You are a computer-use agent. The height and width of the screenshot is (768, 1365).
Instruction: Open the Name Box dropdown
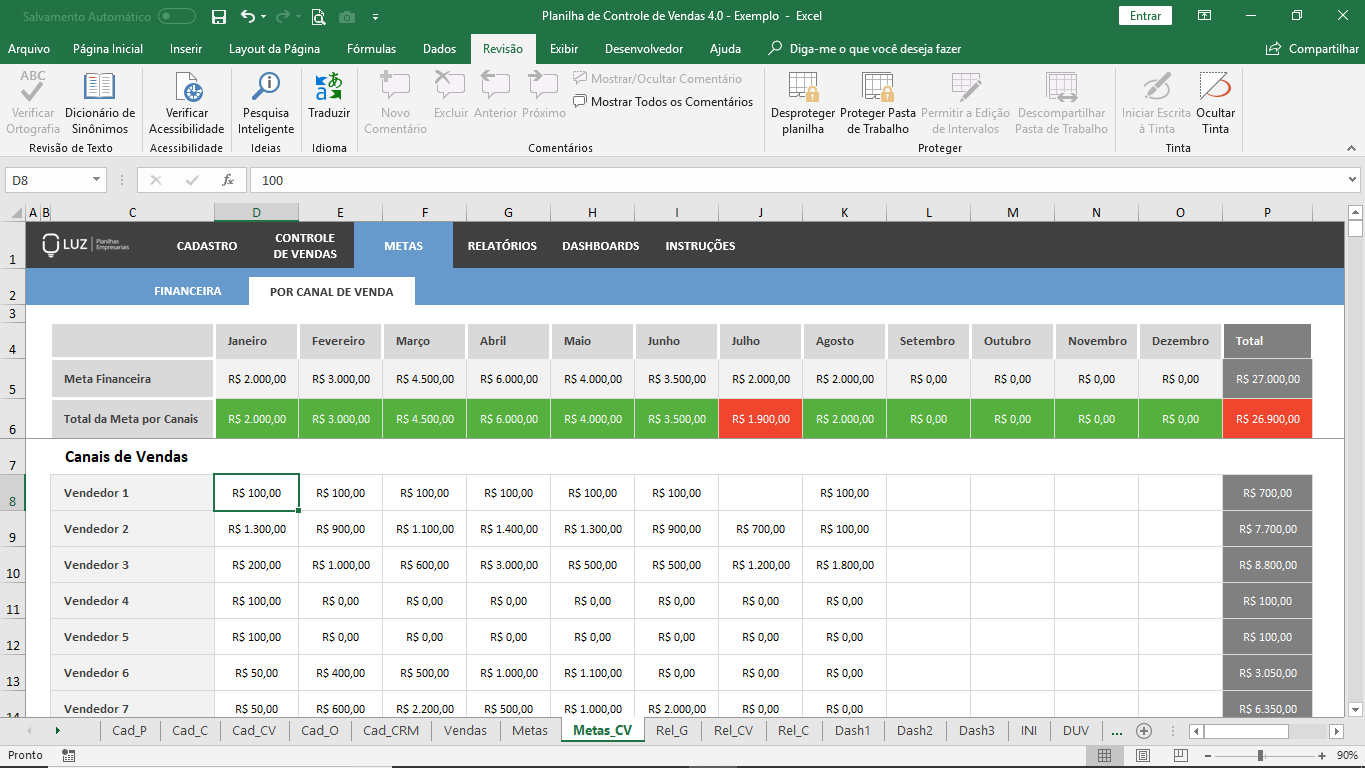pos(97,180)
